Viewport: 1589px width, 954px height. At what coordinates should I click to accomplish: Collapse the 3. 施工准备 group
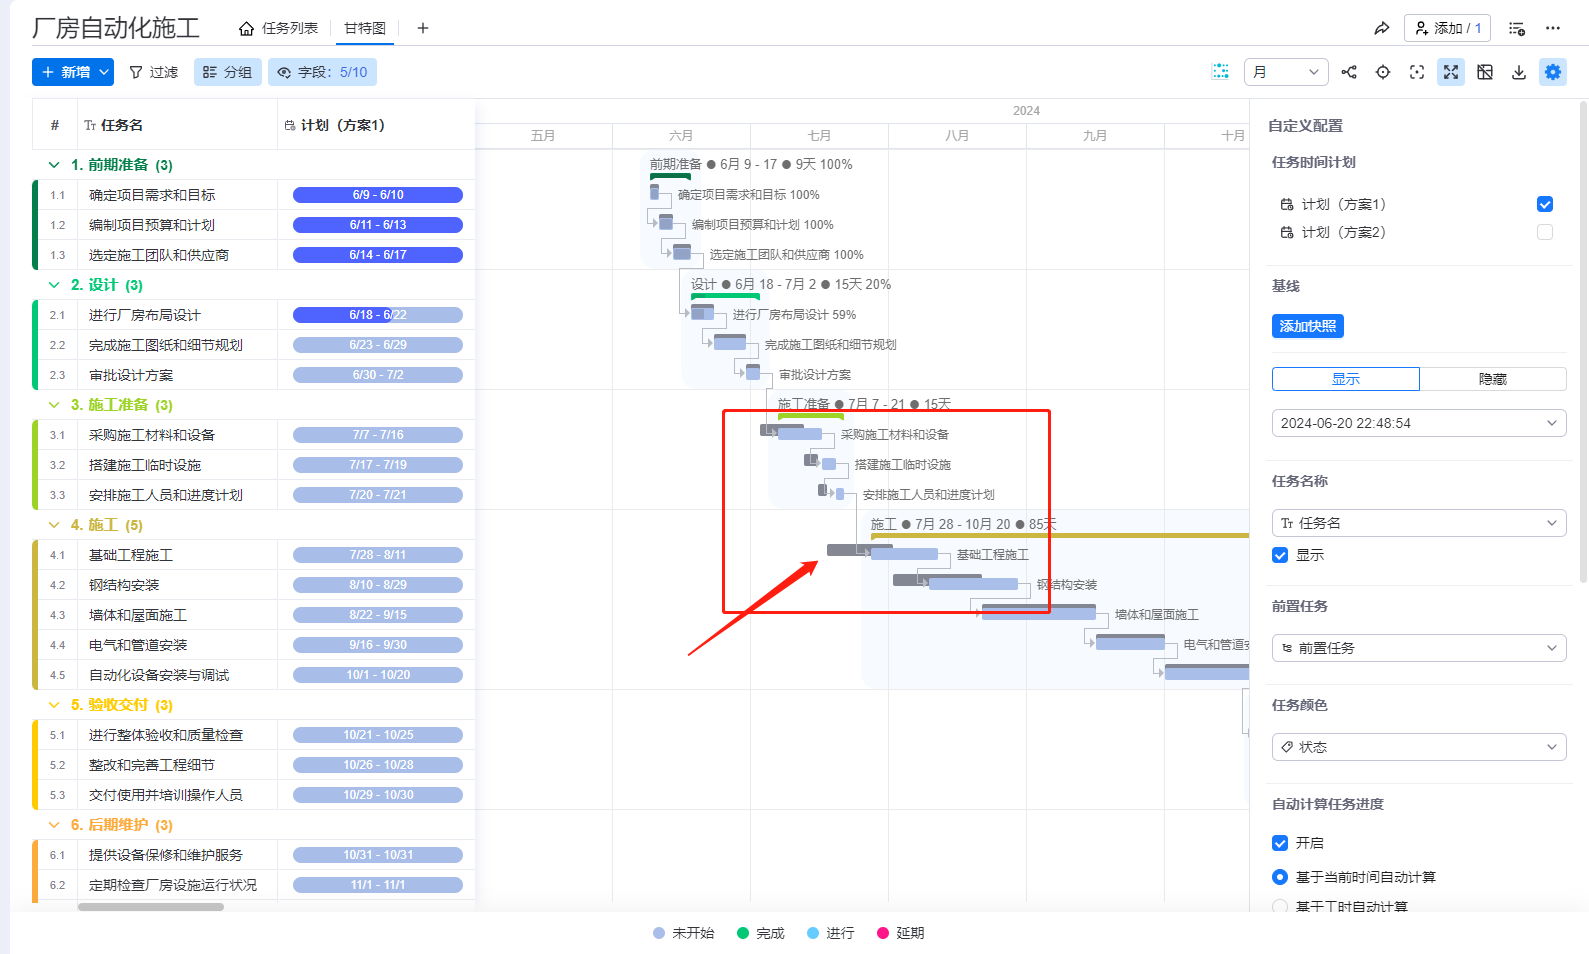click(x=54, y=405)
